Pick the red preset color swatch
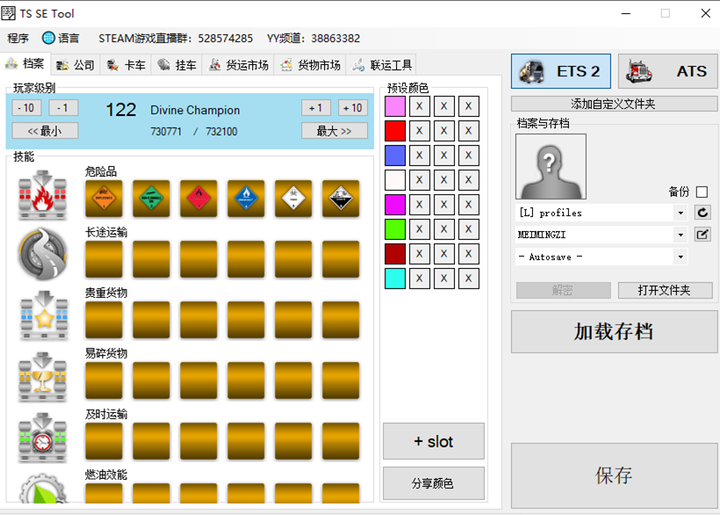The height and width of the screenshot is (515, 720). 395,131
